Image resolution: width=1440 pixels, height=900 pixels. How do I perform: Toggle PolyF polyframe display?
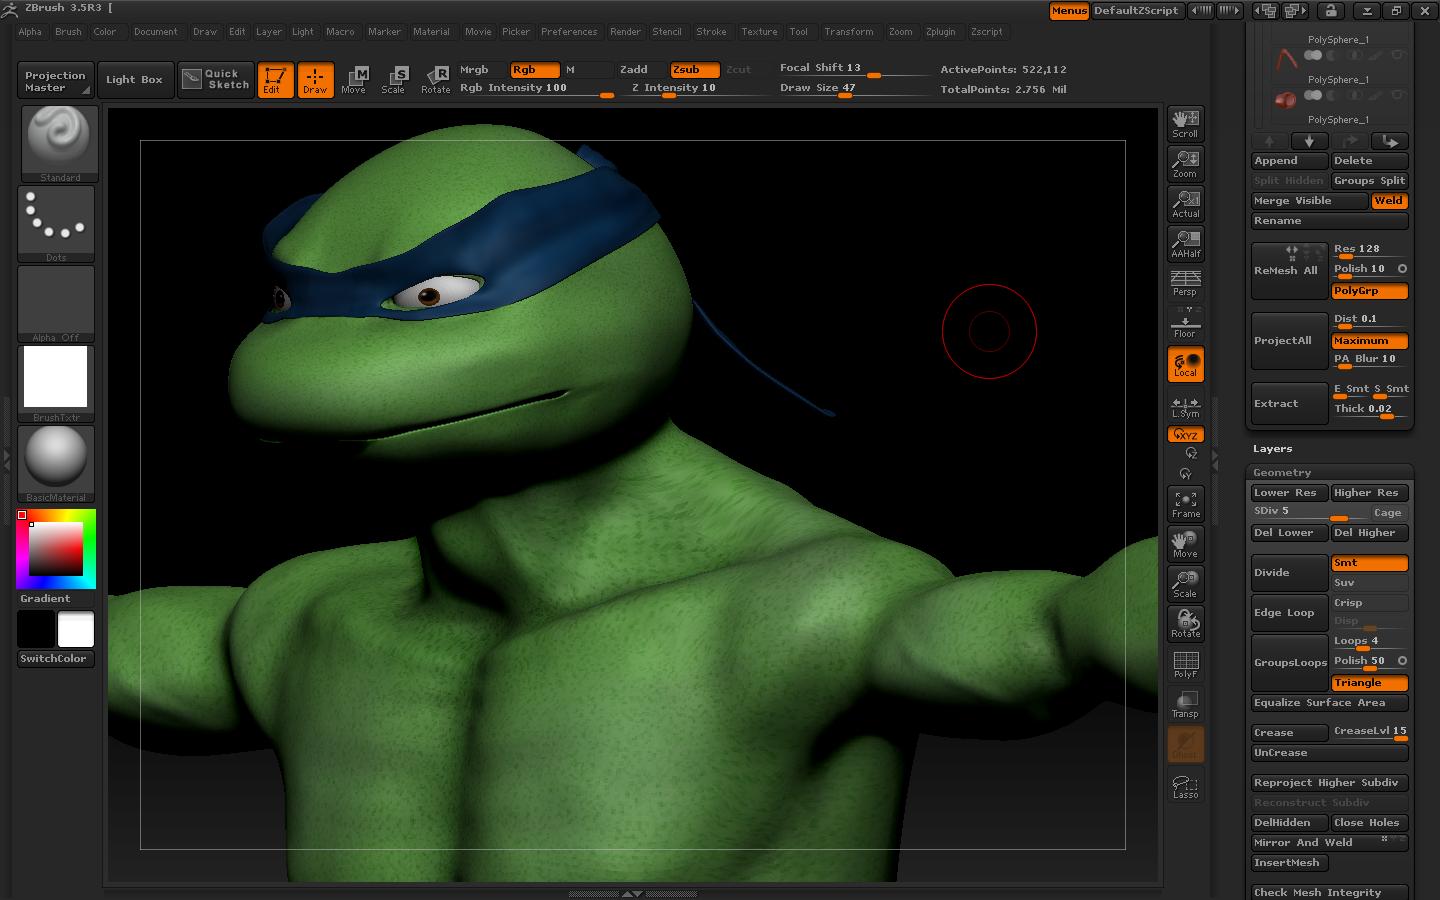[1185, 664]
